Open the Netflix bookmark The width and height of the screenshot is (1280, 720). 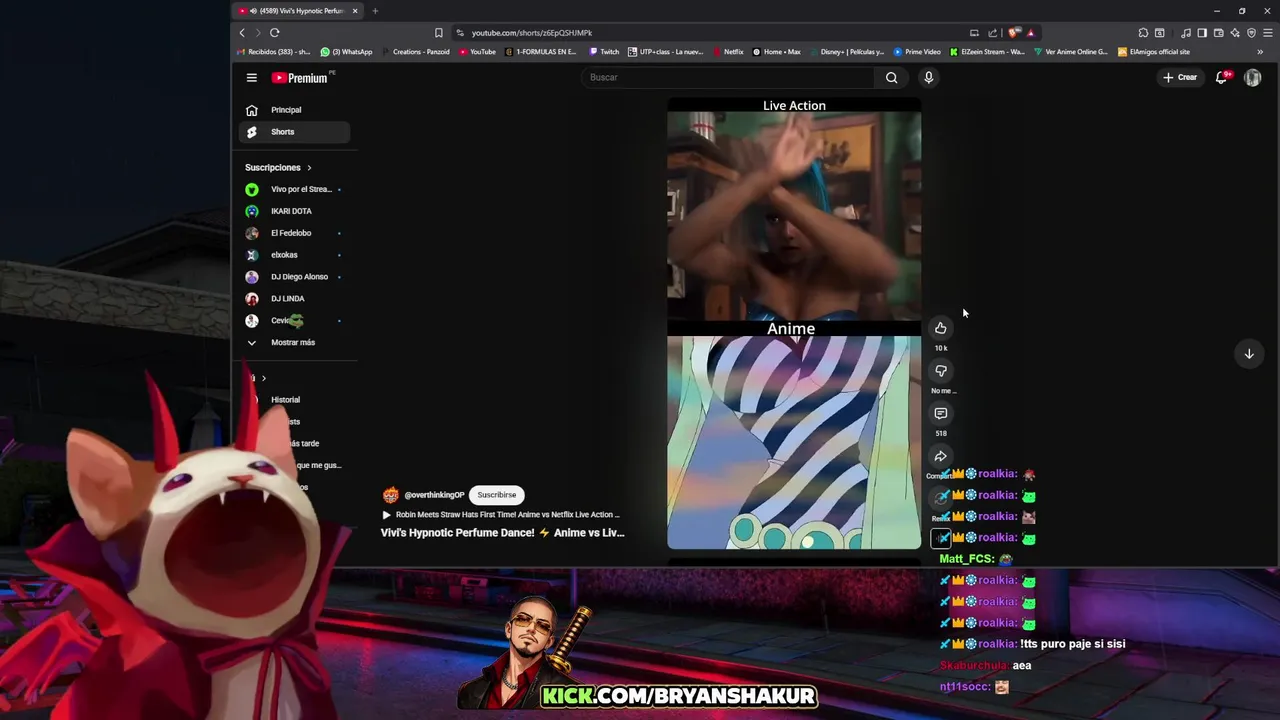tap(729, 52)
